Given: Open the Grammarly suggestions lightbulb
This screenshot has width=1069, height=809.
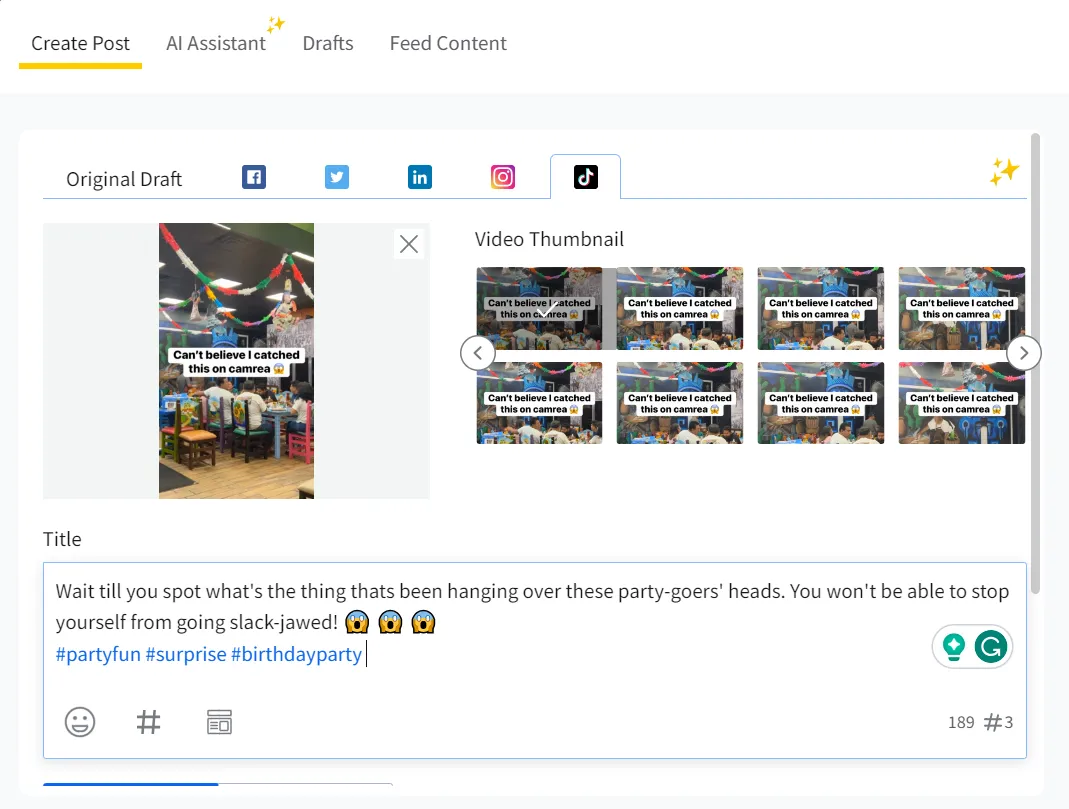Looking at the screenshot, I should click(953, 646).
